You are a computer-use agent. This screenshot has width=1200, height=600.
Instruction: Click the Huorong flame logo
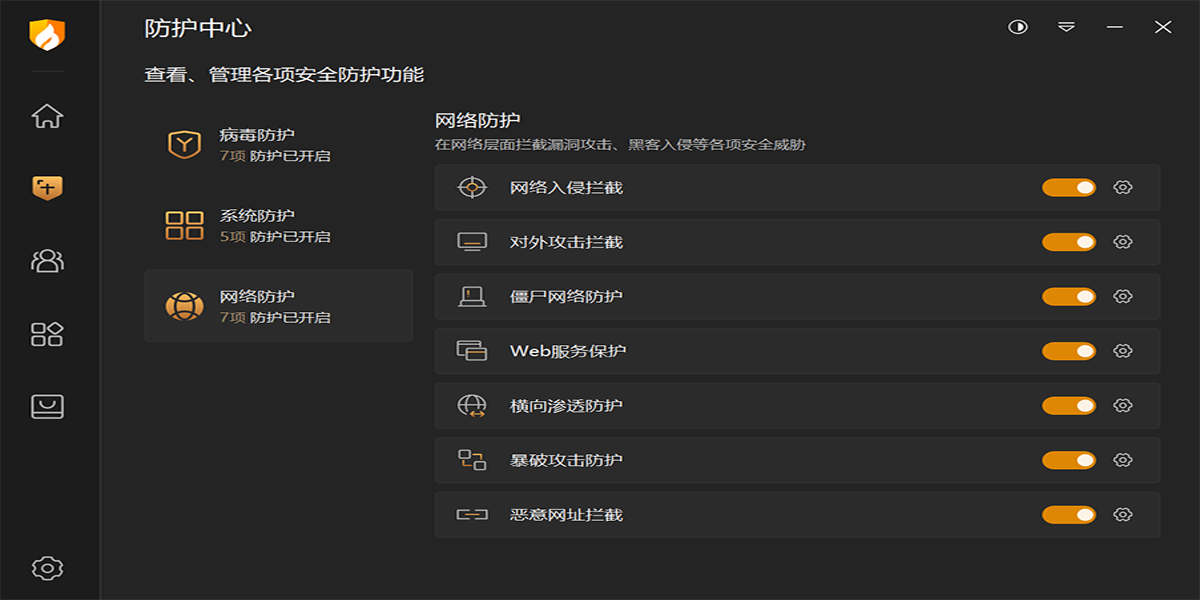[47, 35]
